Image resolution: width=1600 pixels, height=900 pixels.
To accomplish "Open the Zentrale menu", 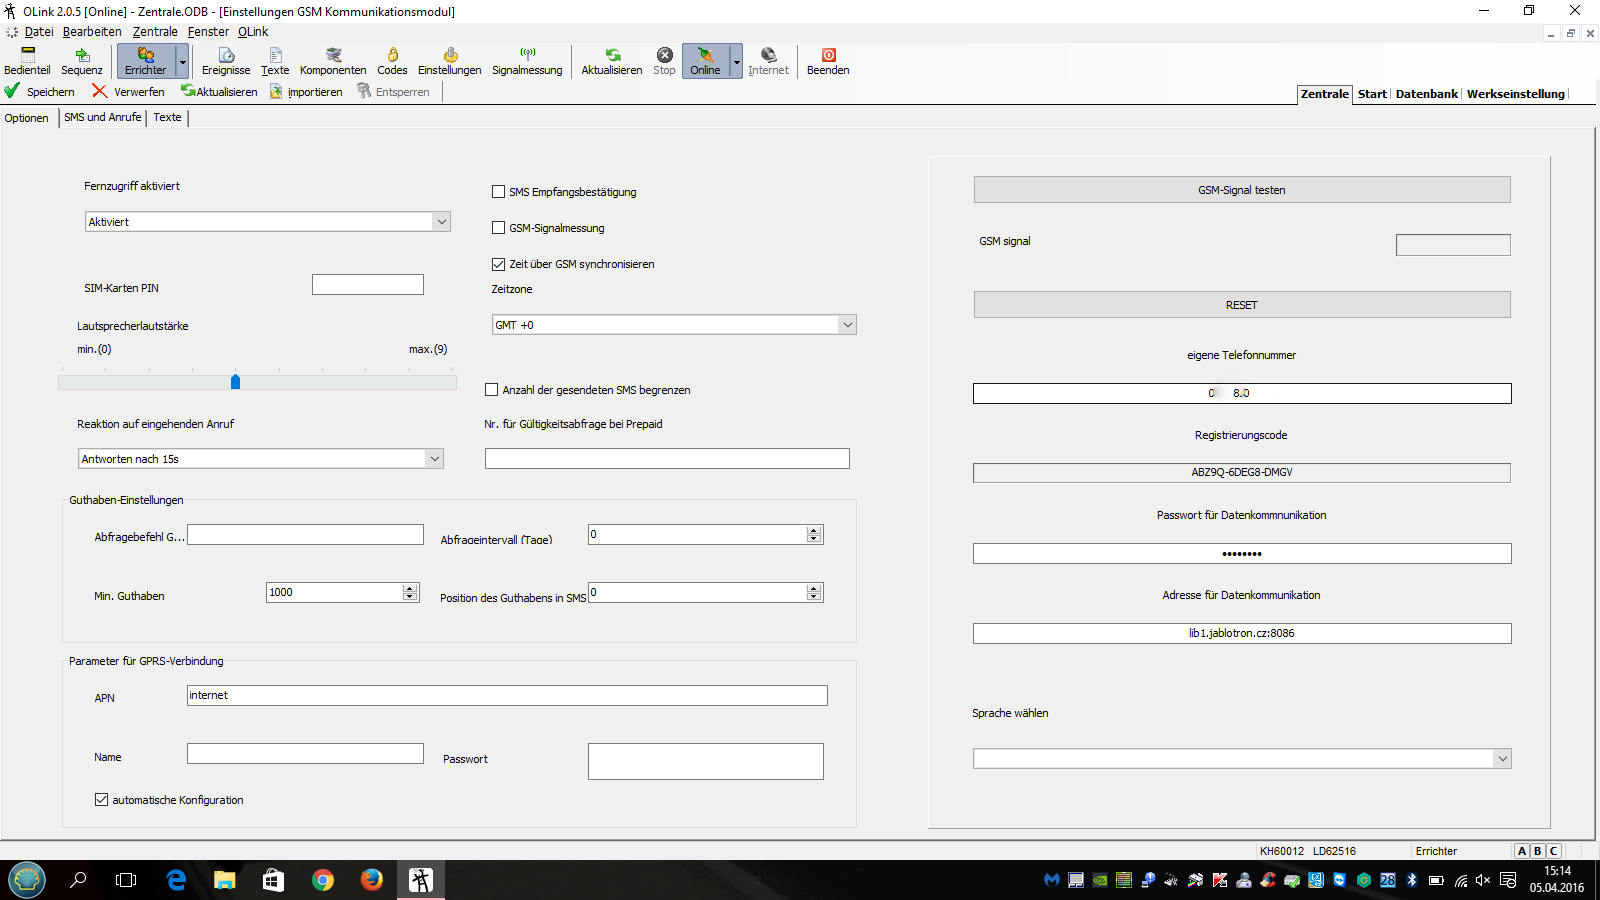I will (155, 32).
